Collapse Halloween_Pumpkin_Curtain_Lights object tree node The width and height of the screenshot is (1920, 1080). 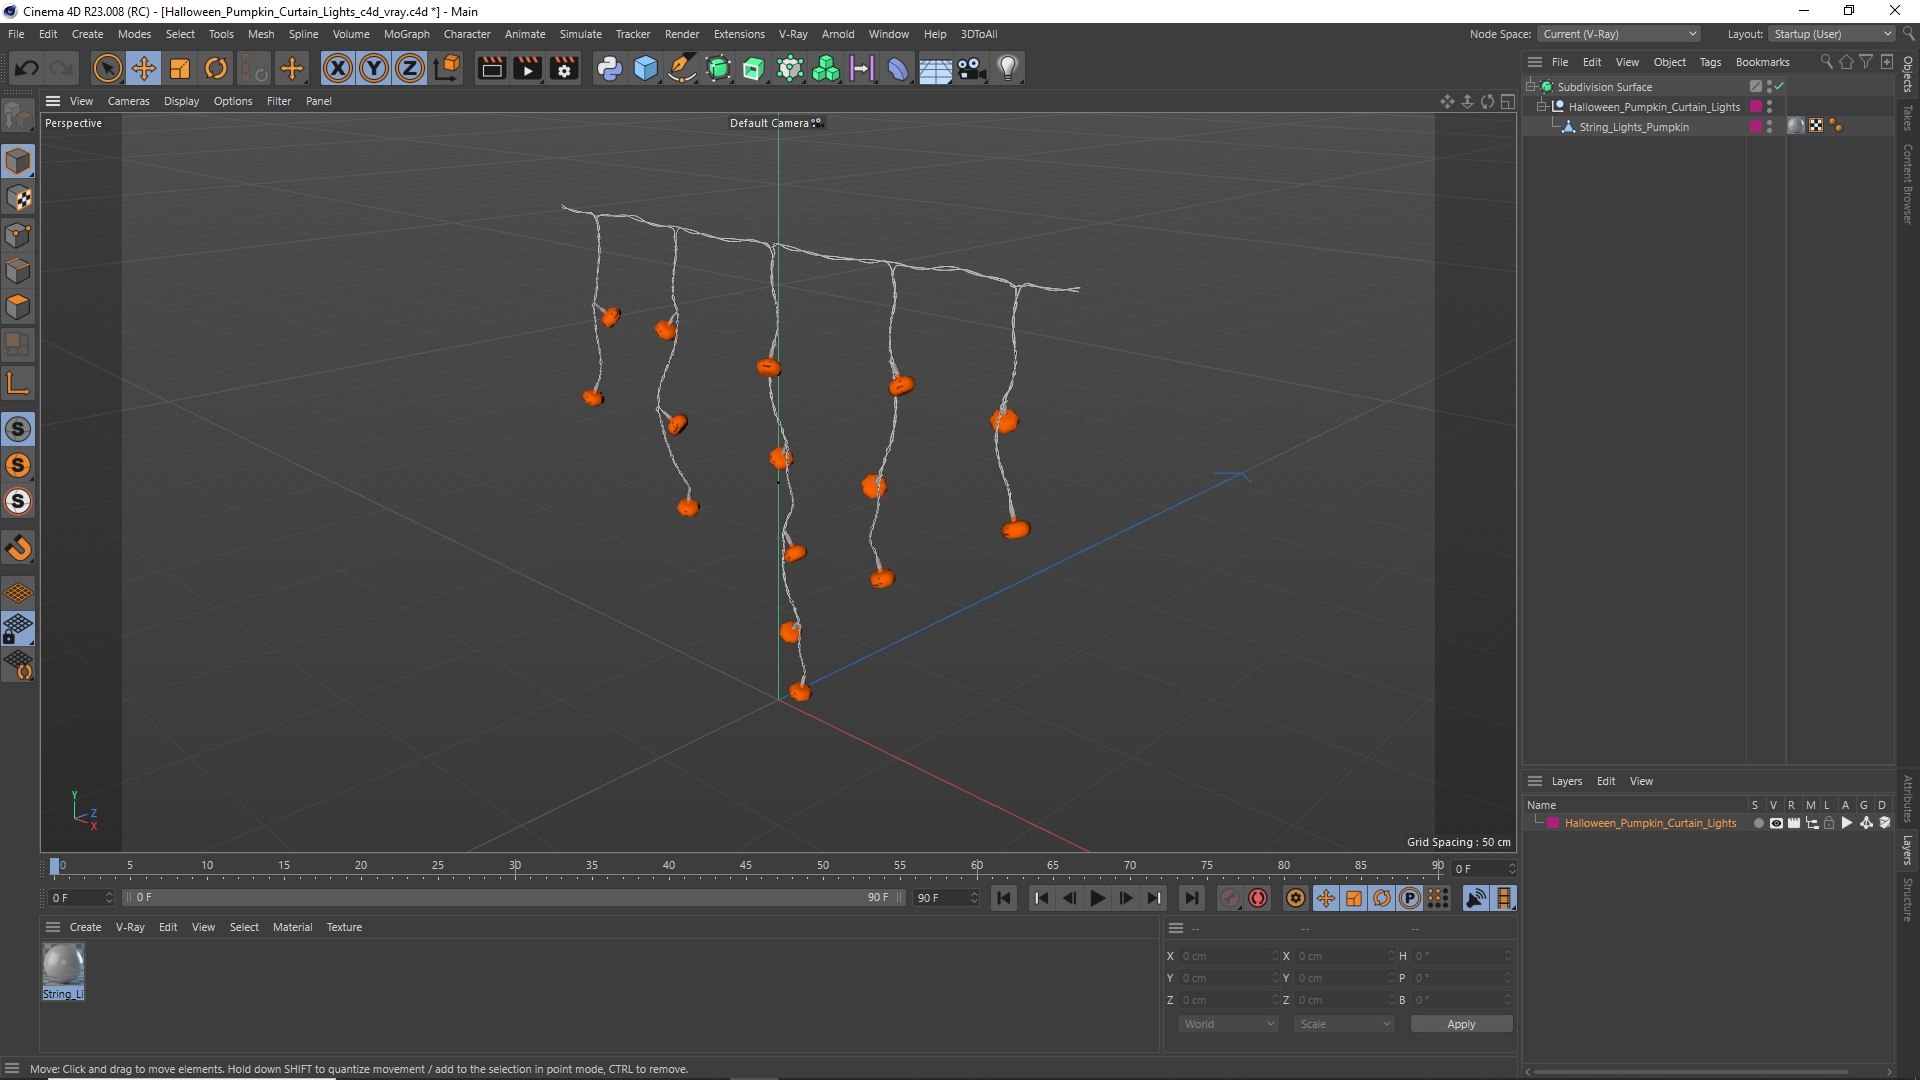point(1541,107)
